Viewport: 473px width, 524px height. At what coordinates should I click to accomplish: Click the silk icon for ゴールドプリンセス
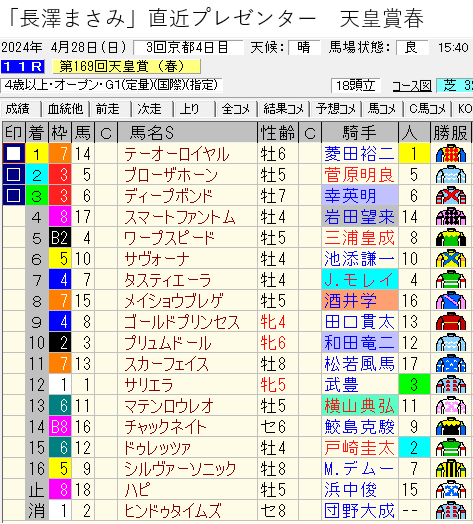pos(451,322)
